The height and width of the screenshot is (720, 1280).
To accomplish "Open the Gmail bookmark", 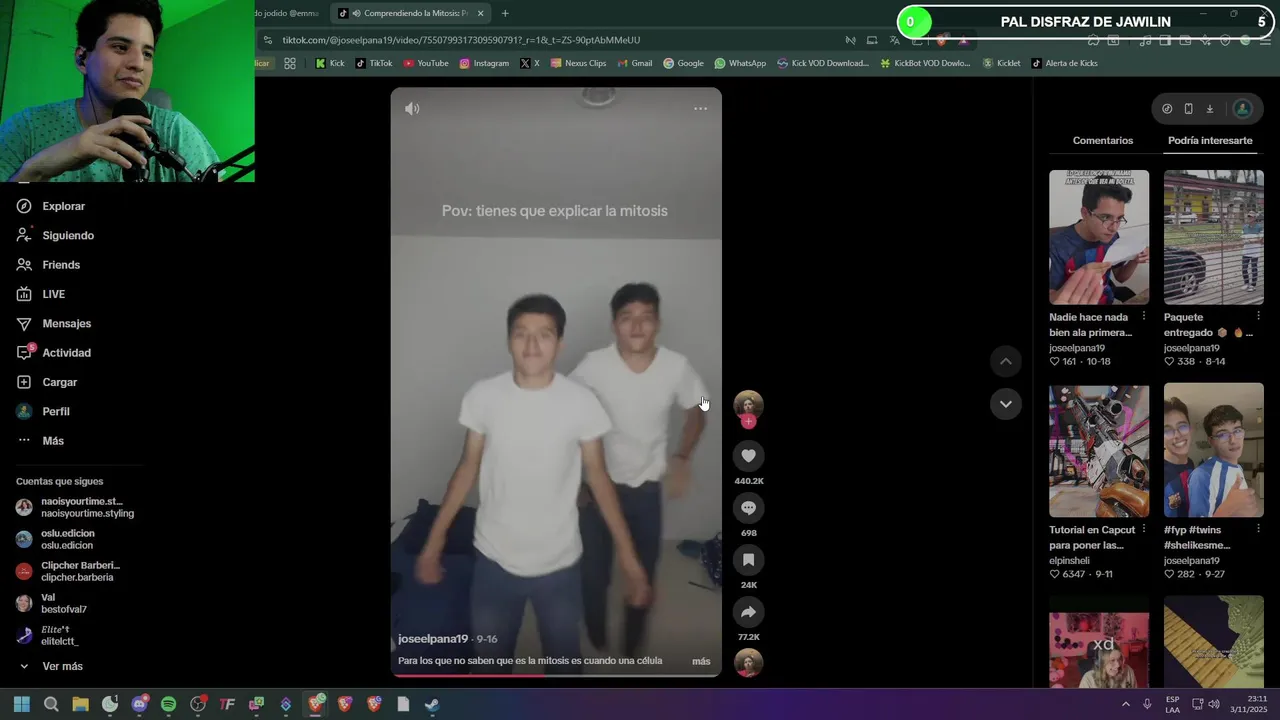I will click(x=634, y=63).
